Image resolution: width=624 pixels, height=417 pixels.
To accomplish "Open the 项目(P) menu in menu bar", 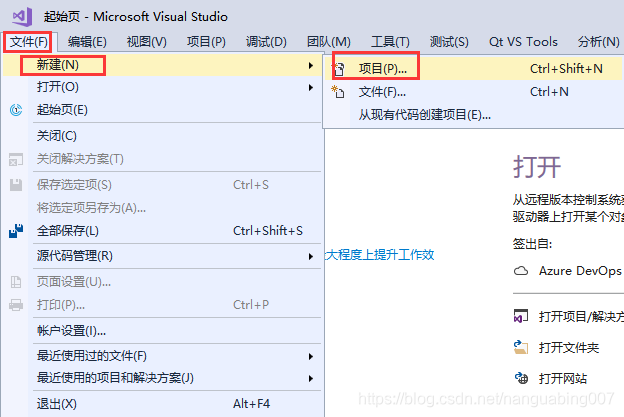I will point(206,42).
